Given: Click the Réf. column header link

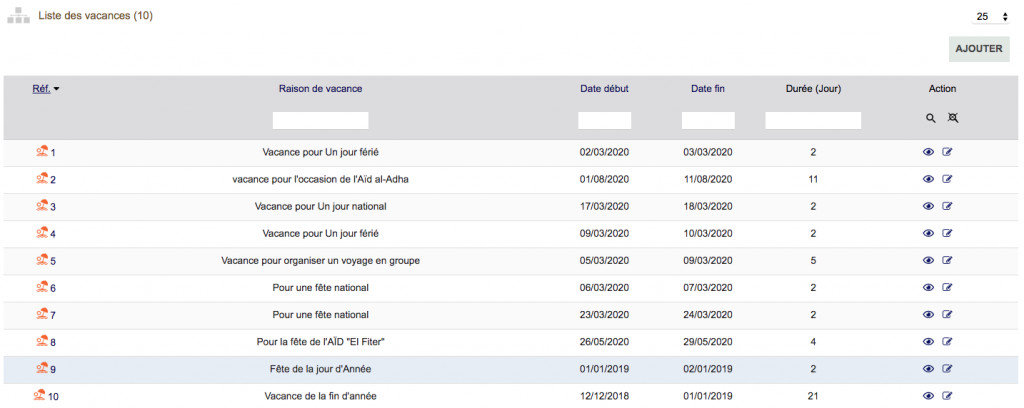Looking at the screenshot, I should point(41,88).
